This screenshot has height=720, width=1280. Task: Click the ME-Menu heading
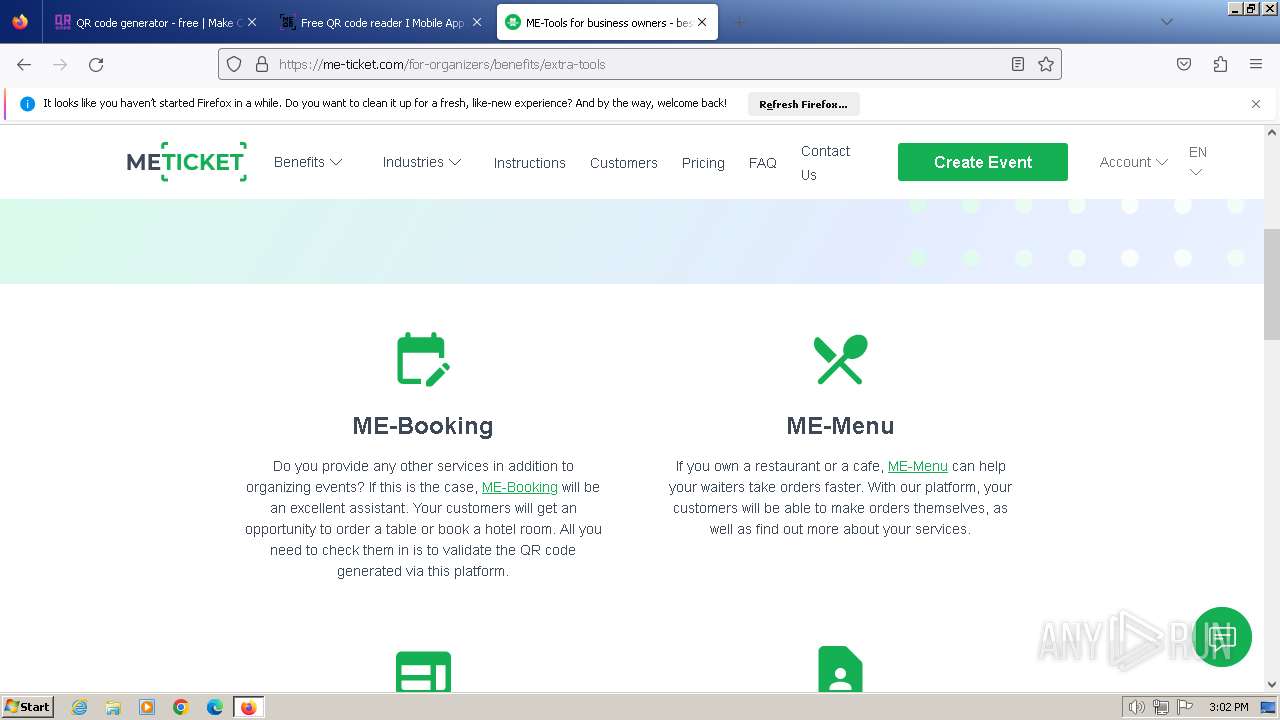pyautogui.click(x=840, y=426)
